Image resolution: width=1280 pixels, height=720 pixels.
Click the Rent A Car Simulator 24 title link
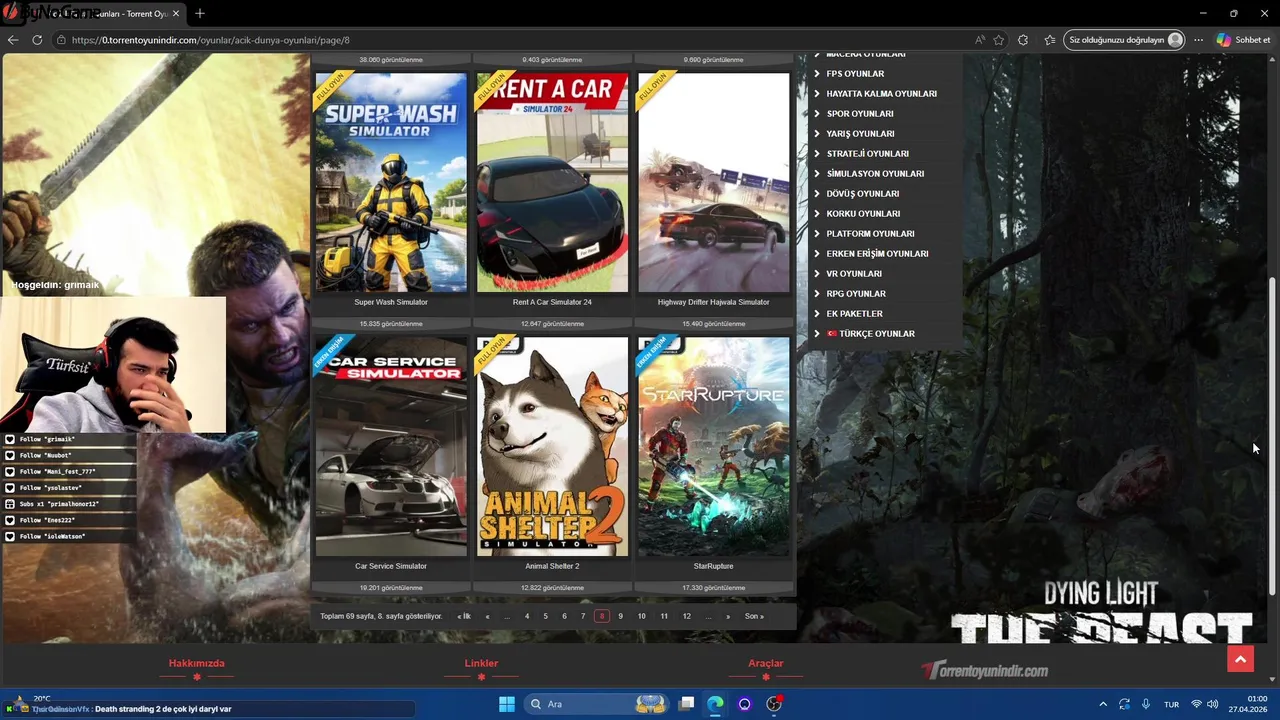(x=552, y=302)
